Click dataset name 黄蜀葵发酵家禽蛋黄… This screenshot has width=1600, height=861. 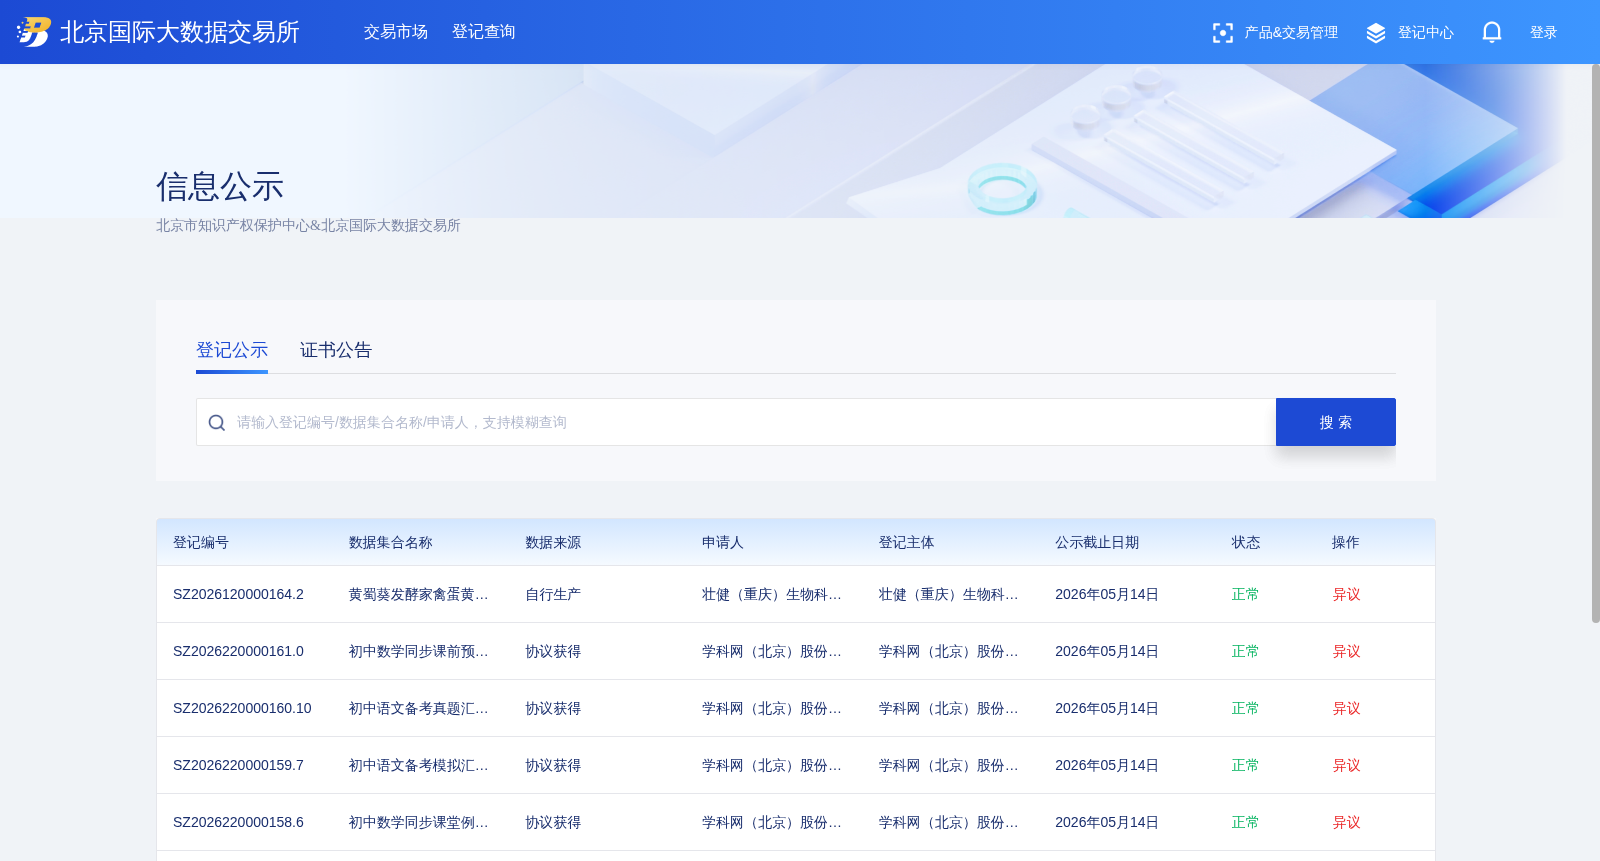click(x=418, y=594)
